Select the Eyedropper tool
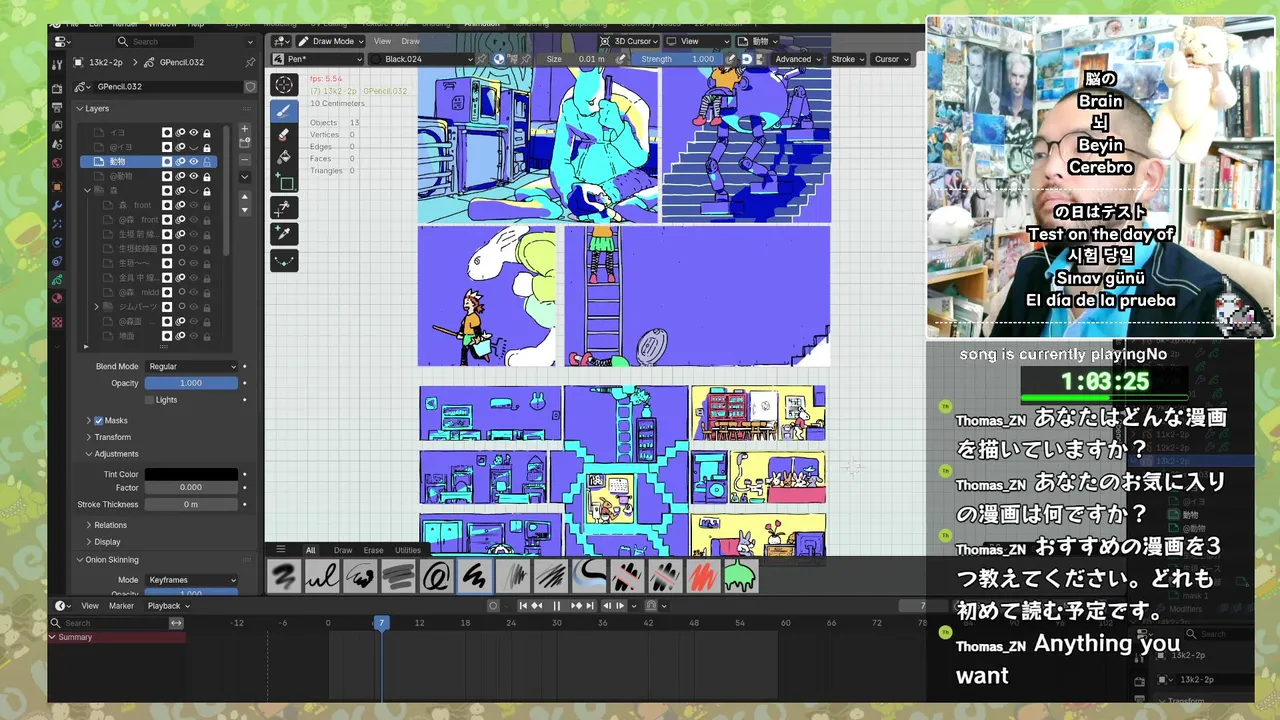This screenshot has width=1280, height=720. pyautogui.click(x=284, y=233)
